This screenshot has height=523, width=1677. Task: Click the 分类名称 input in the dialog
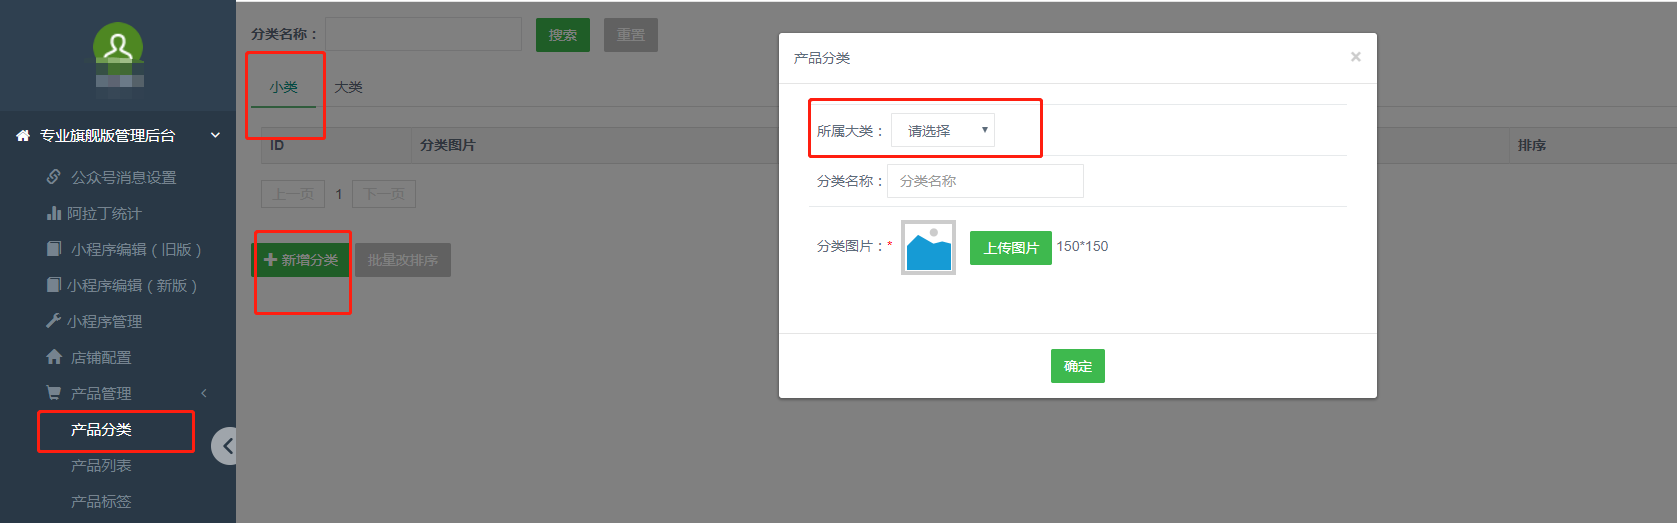985,181
